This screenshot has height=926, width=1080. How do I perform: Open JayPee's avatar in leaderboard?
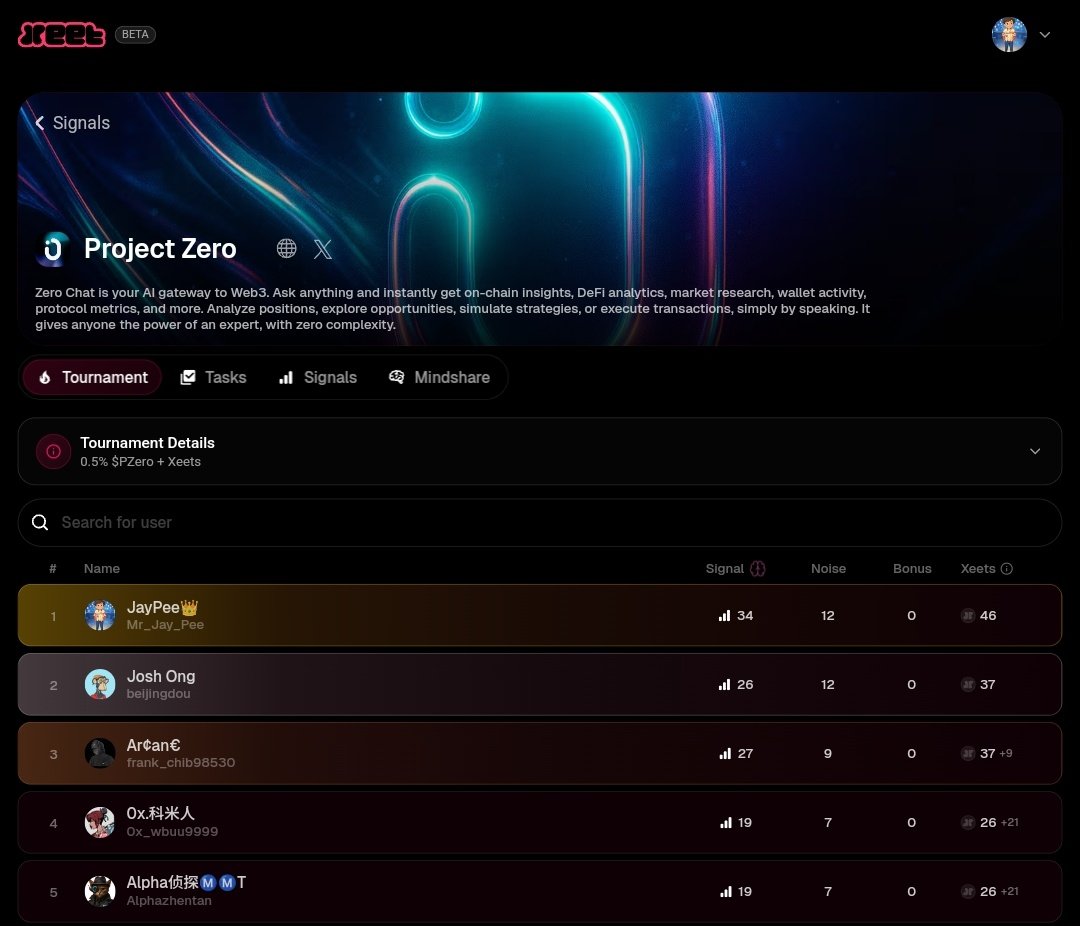point(100,615)
